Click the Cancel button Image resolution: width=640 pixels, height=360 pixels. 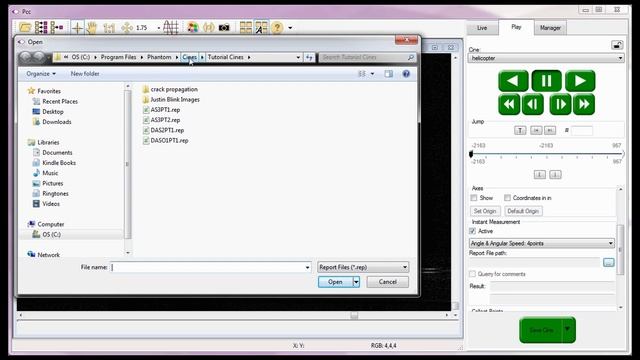tap(387, 282)
